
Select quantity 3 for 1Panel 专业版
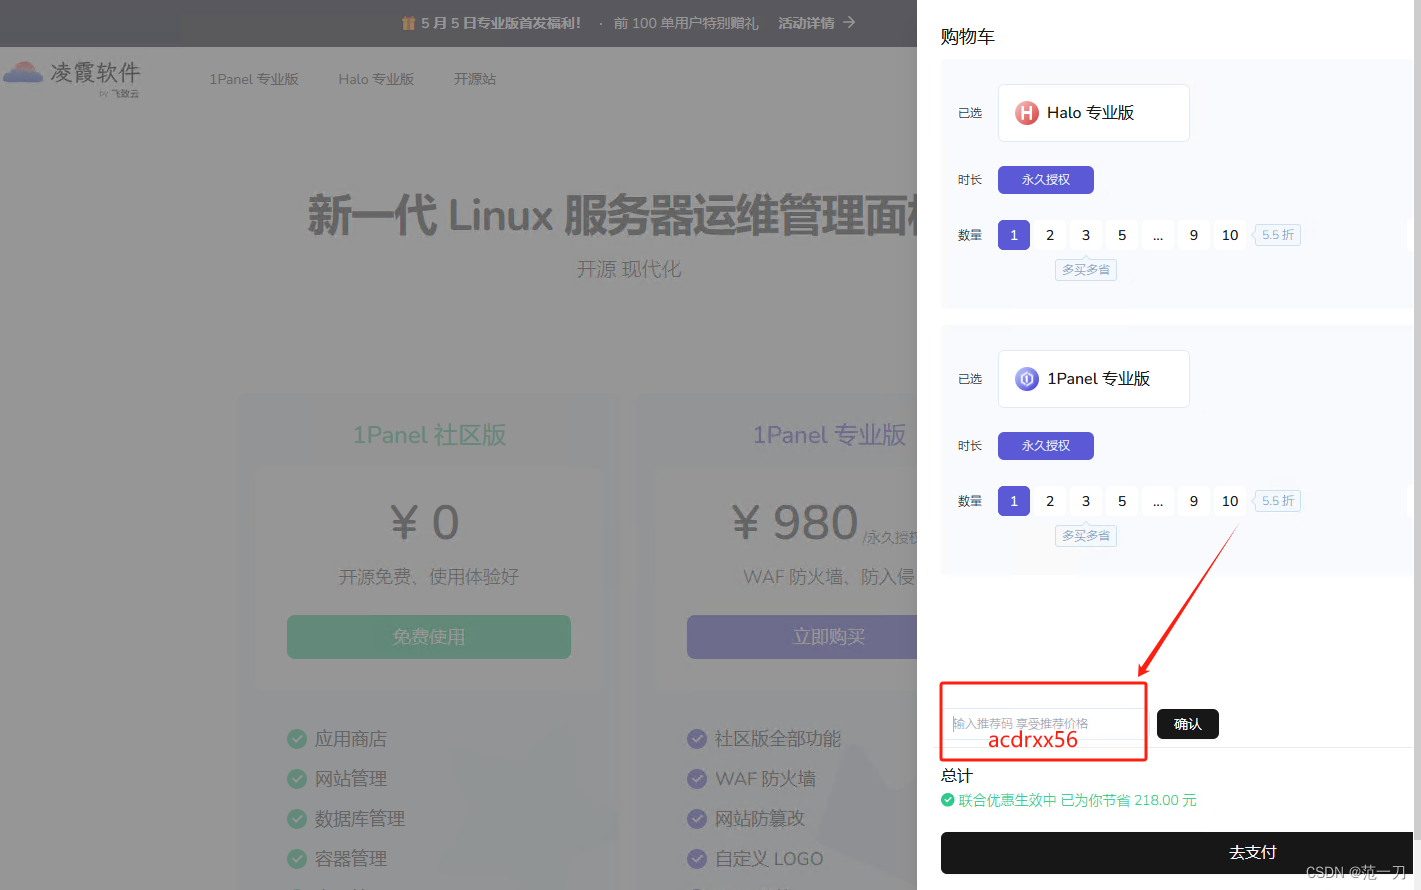[1086, 501]
